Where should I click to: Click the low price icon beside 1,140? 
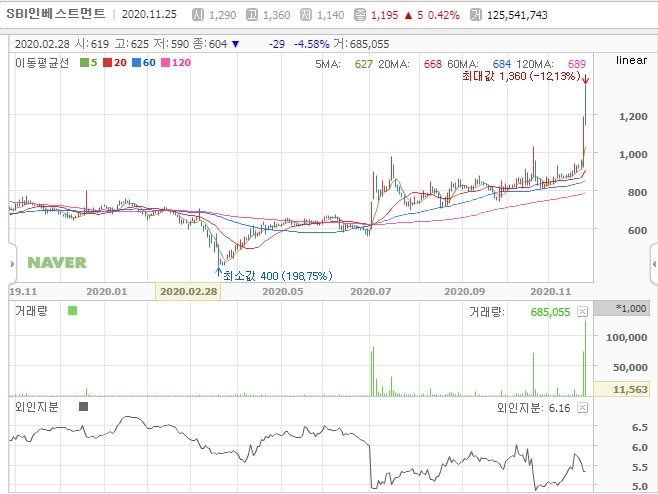pos(306,15)
